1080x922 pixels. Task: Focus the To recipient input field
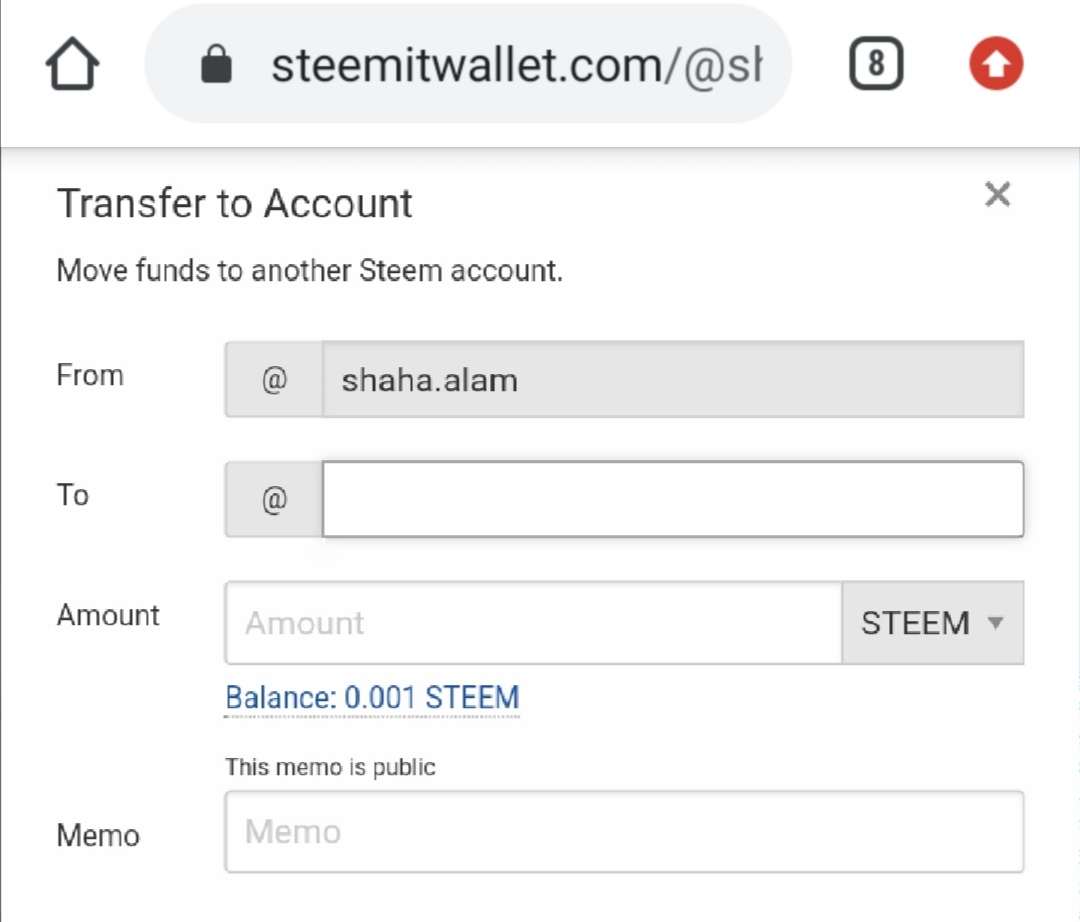pyautogui.click(x=672, y=499)
